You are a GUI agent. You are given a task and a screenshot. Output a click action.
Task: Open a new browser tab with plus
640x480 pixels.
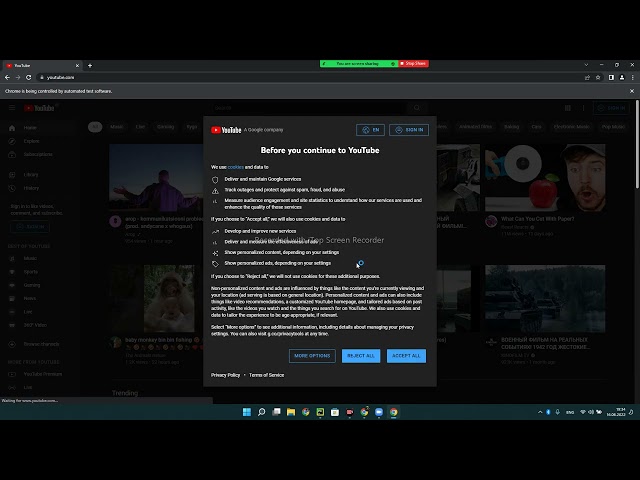click(x=90, y=65)
